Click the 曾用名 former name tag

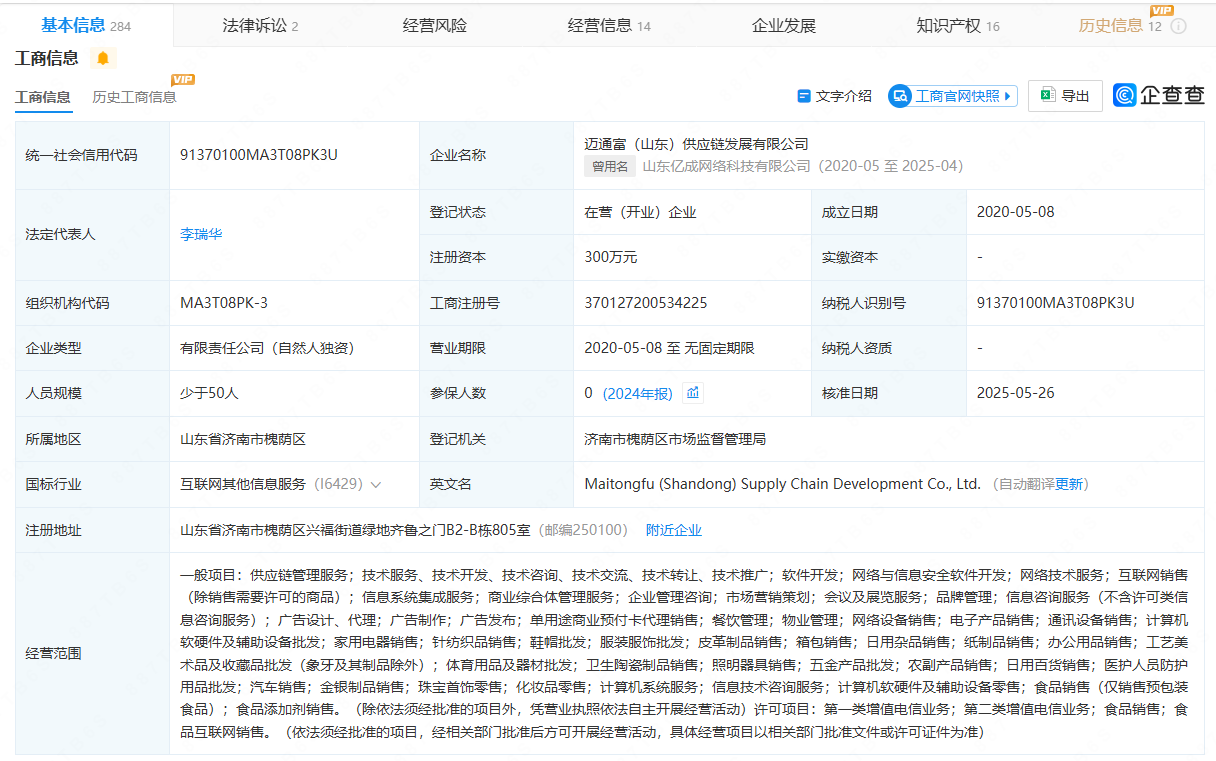pos(609,166)
